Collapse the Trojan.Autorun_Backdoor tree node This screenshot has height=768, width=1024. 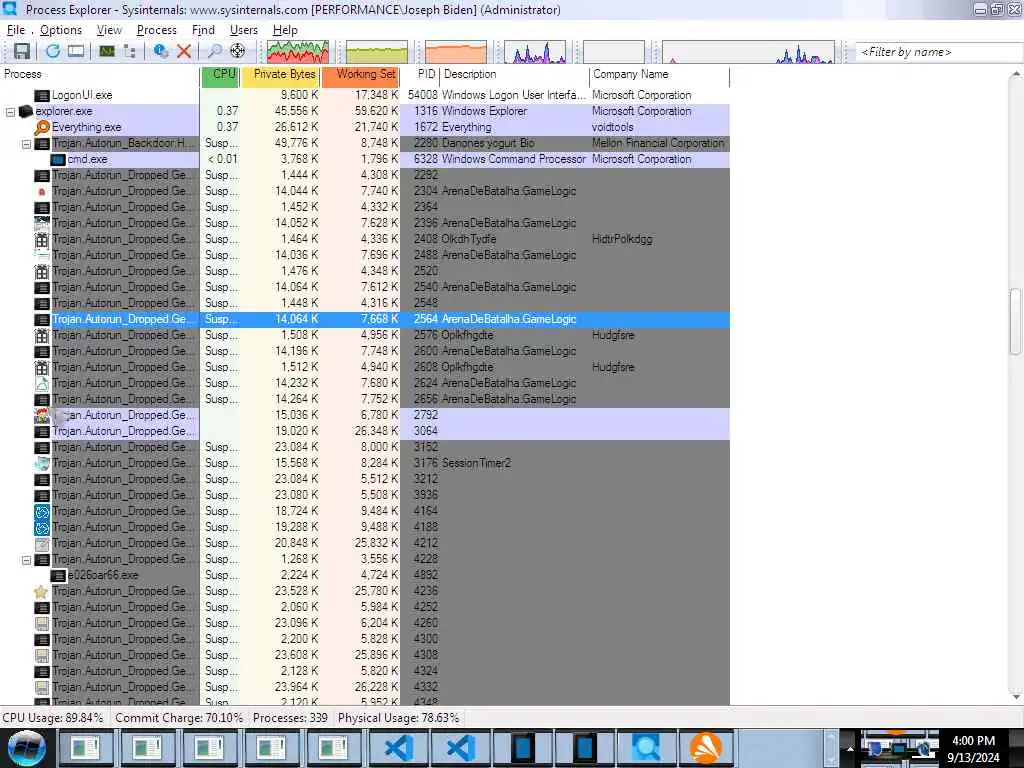[27, 144]
